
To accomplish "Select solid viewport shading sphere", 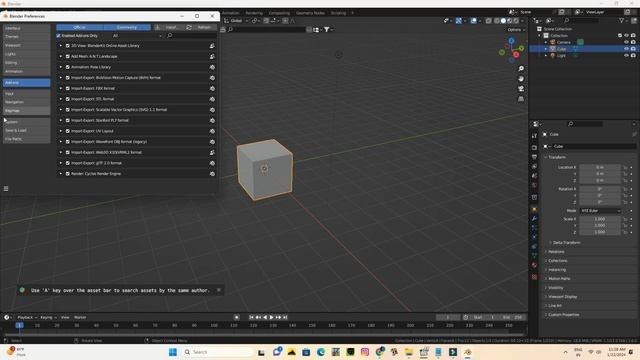I will [x=503, y=20].
